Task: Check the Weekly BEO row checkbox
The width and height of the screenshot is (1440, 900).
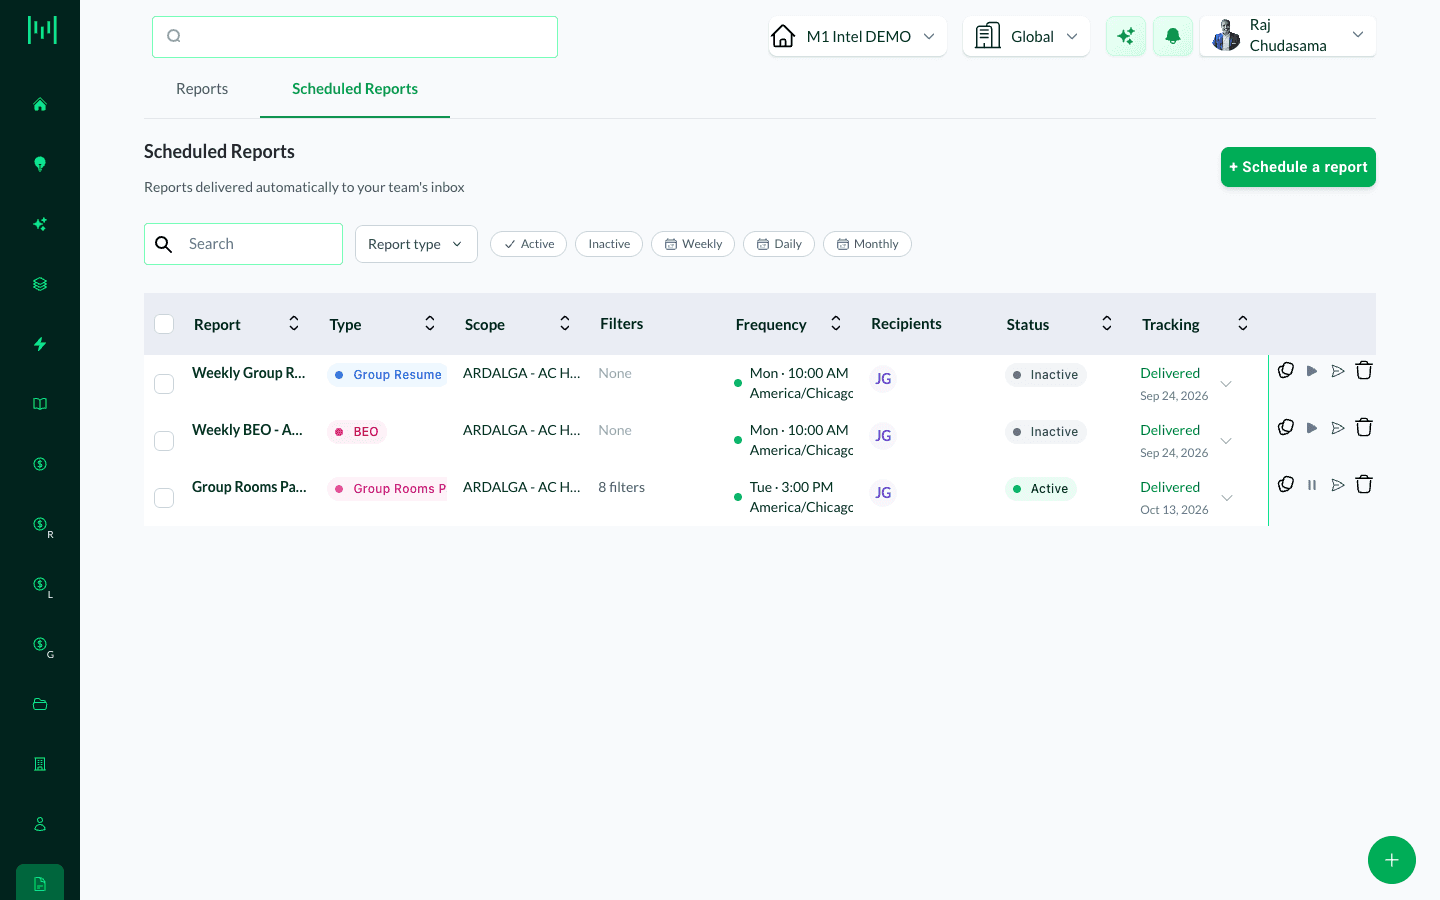Action: click(x=165, y=441)
